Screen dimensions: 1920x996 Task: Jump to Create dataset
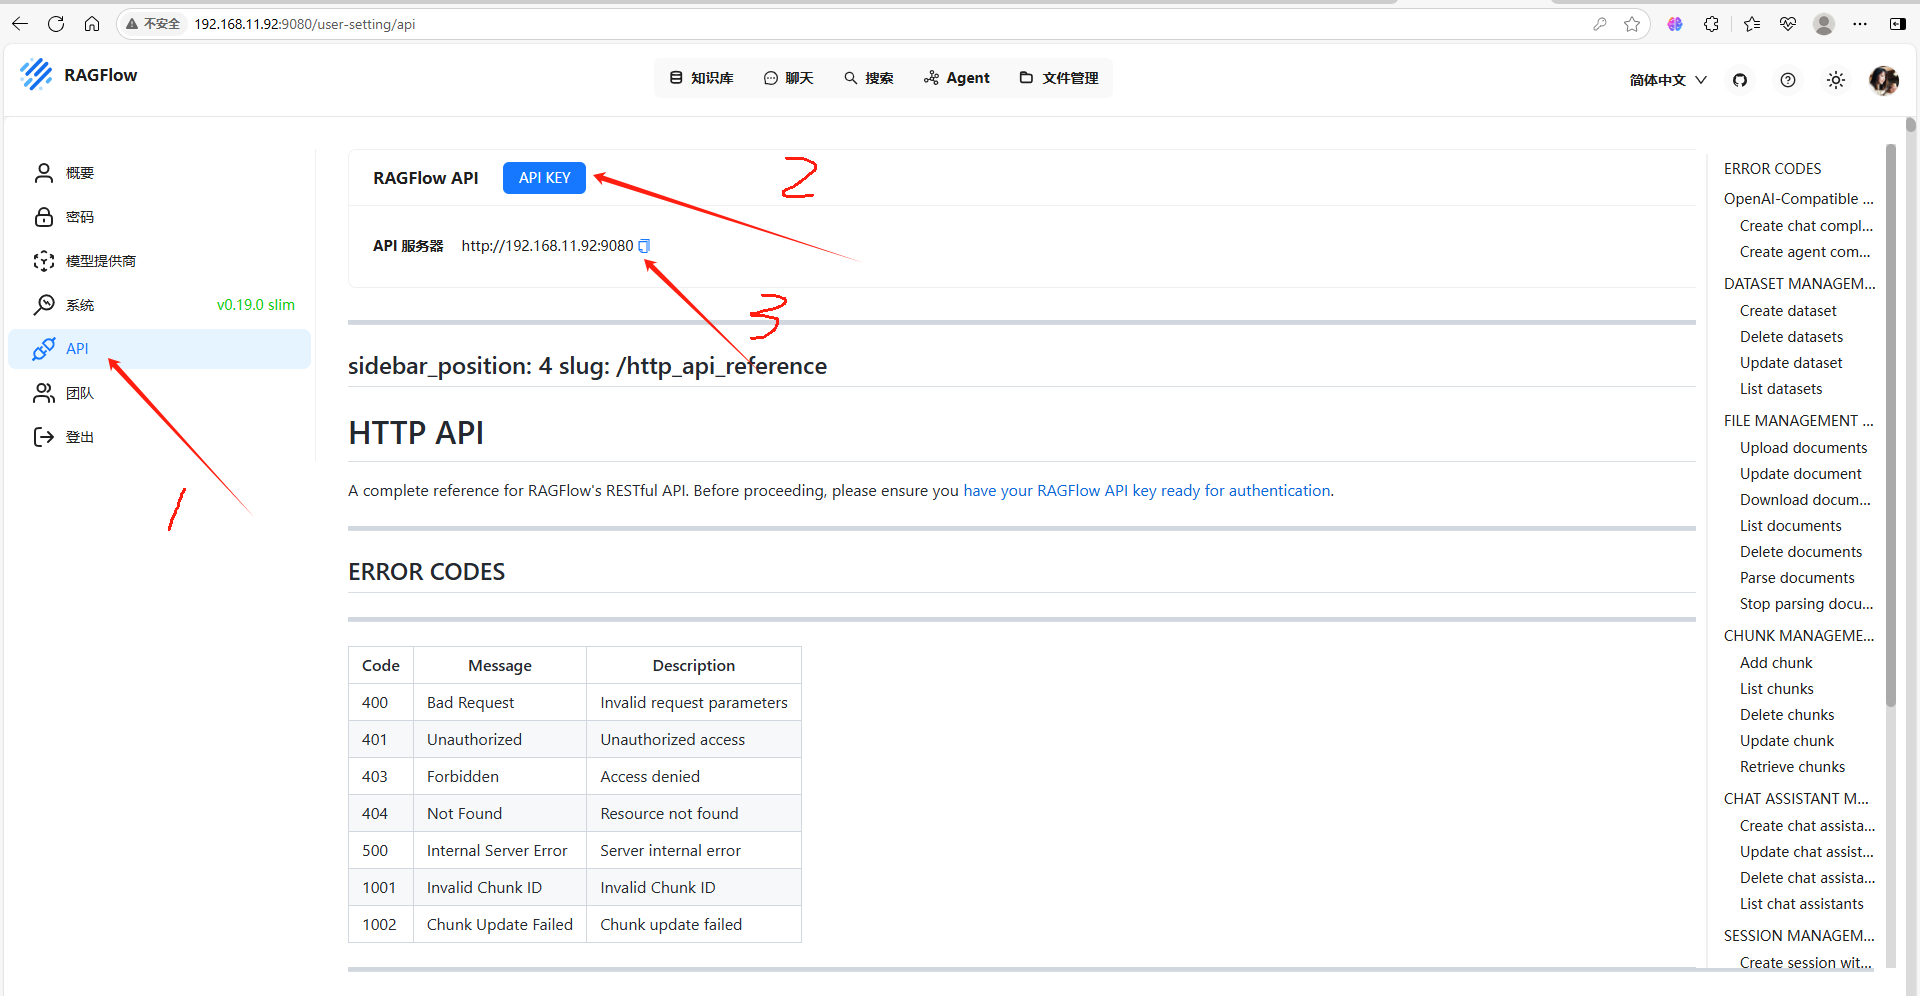pos(1788,311)
